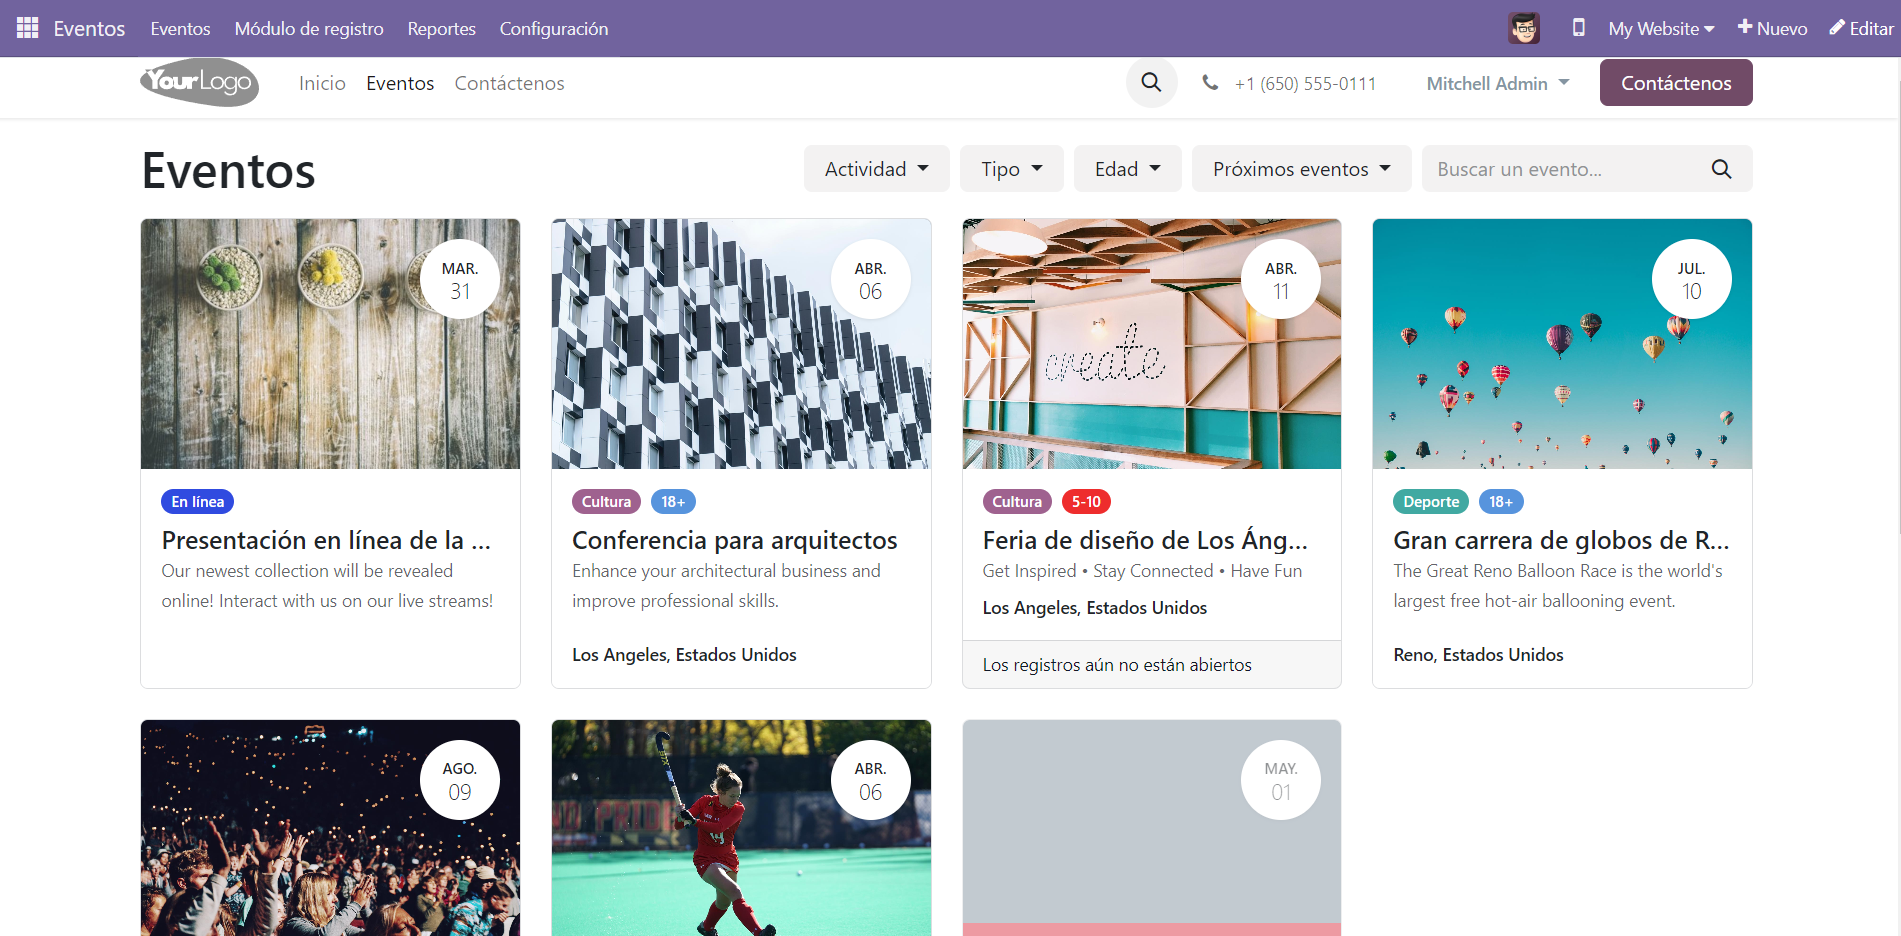Select the Eventos website nav link
The width and height of the screenshot is (1901, 936).
coord(400,83)
